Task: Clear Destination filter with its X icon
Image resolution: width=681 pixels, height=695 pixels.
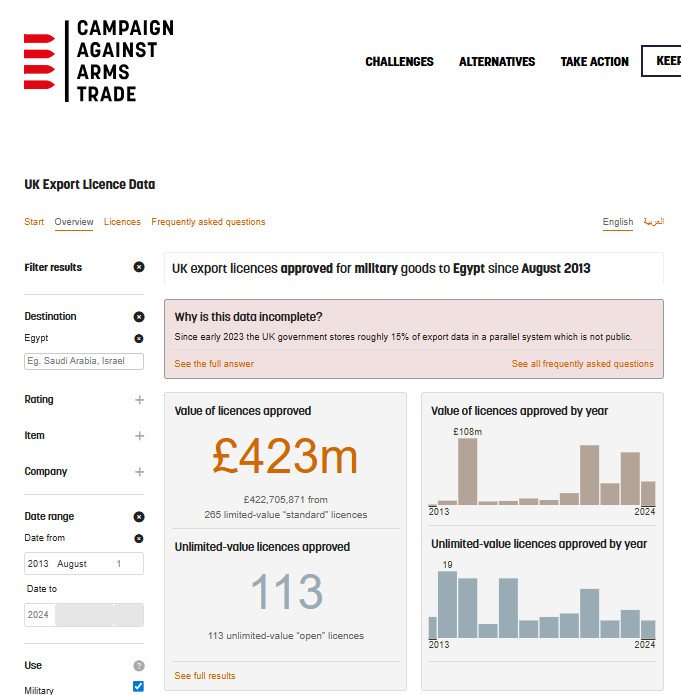Action: 139,316
